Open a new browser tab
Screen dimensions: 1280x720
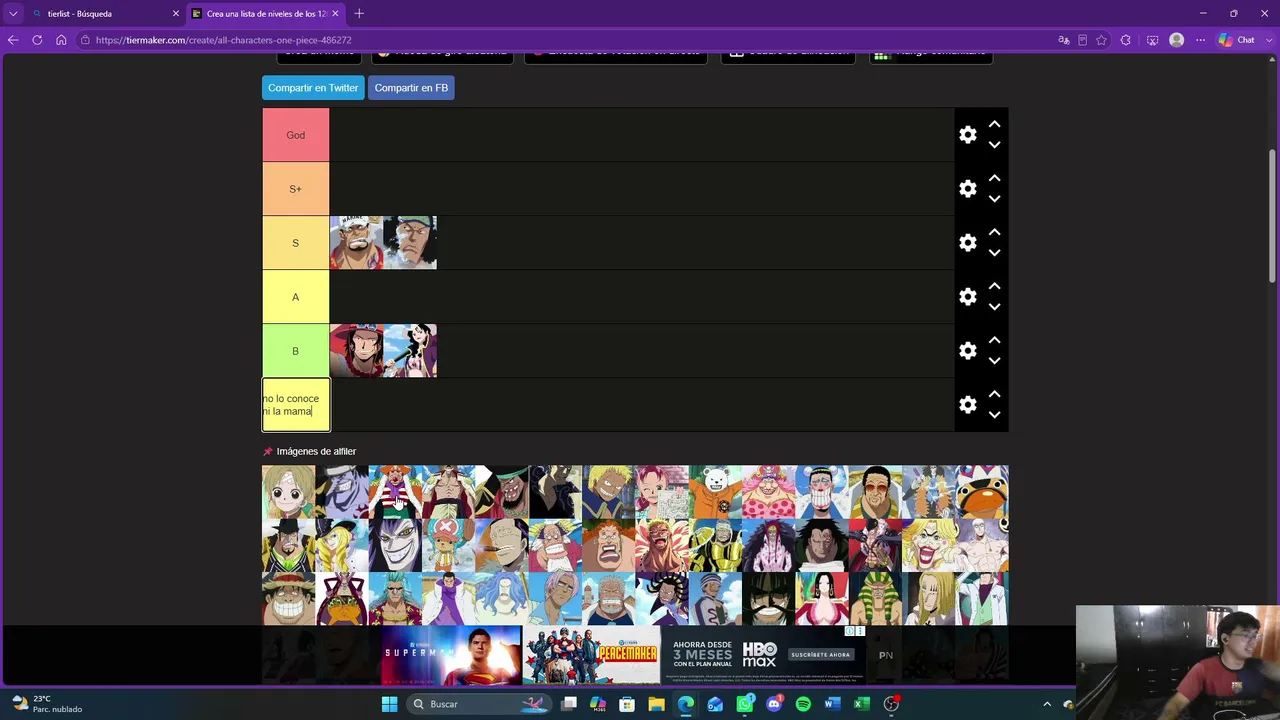pyautogui.click(x=359, y=14)
